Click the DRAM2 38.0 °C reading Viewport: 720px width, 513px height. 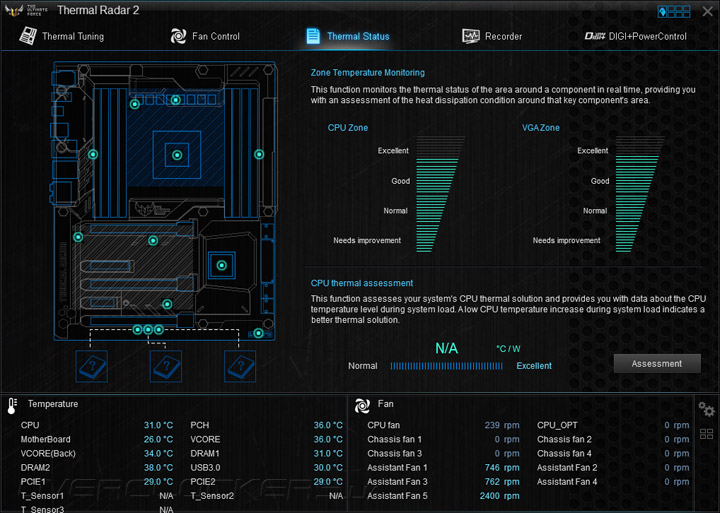point(158,468)
